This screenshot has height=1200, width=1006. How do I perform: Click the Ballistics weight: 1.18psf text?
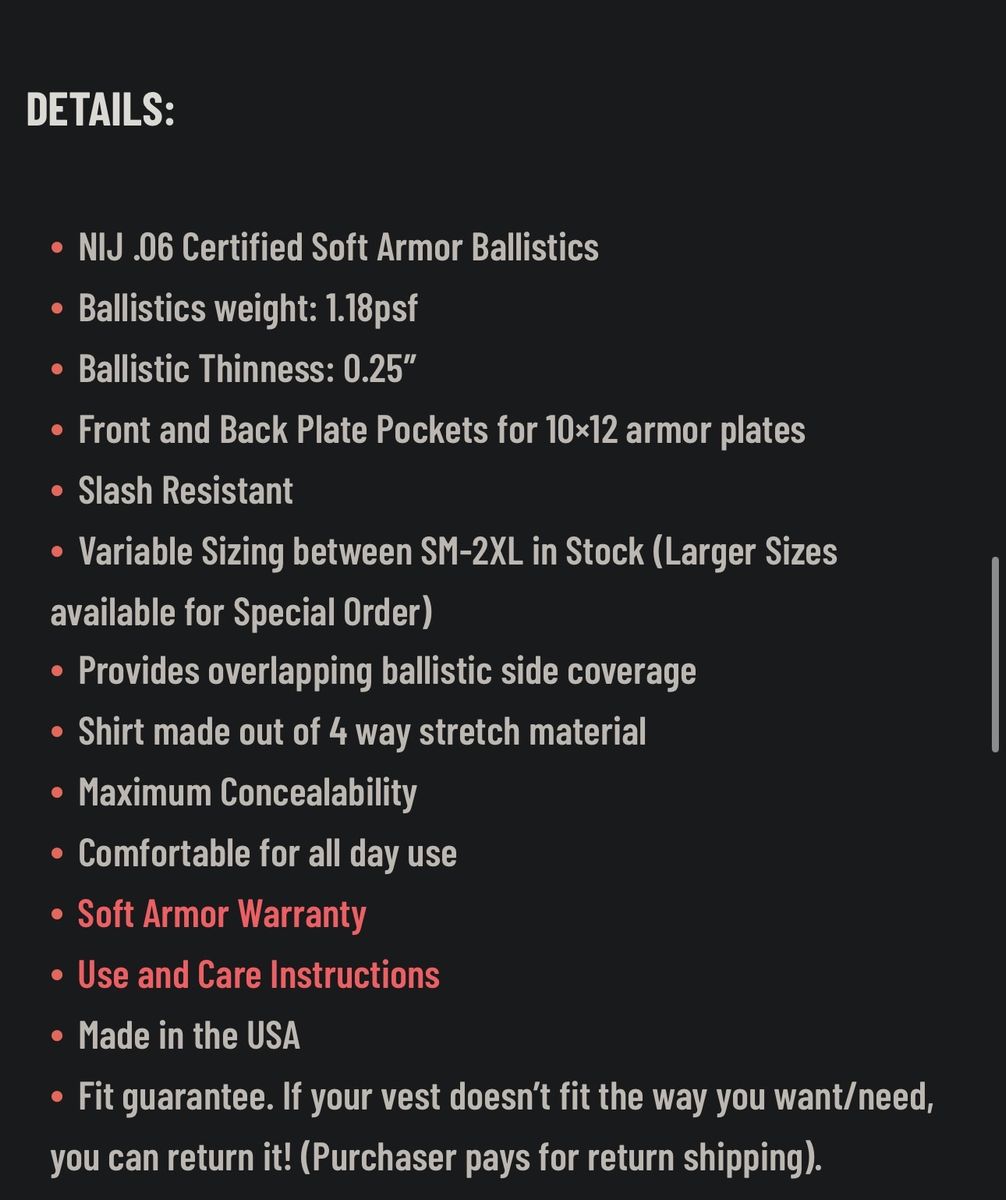point(248,308)
